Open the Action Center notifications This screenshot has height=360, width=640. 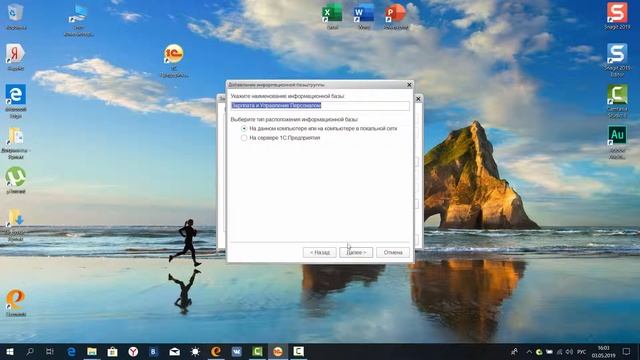tap(626, 351)
